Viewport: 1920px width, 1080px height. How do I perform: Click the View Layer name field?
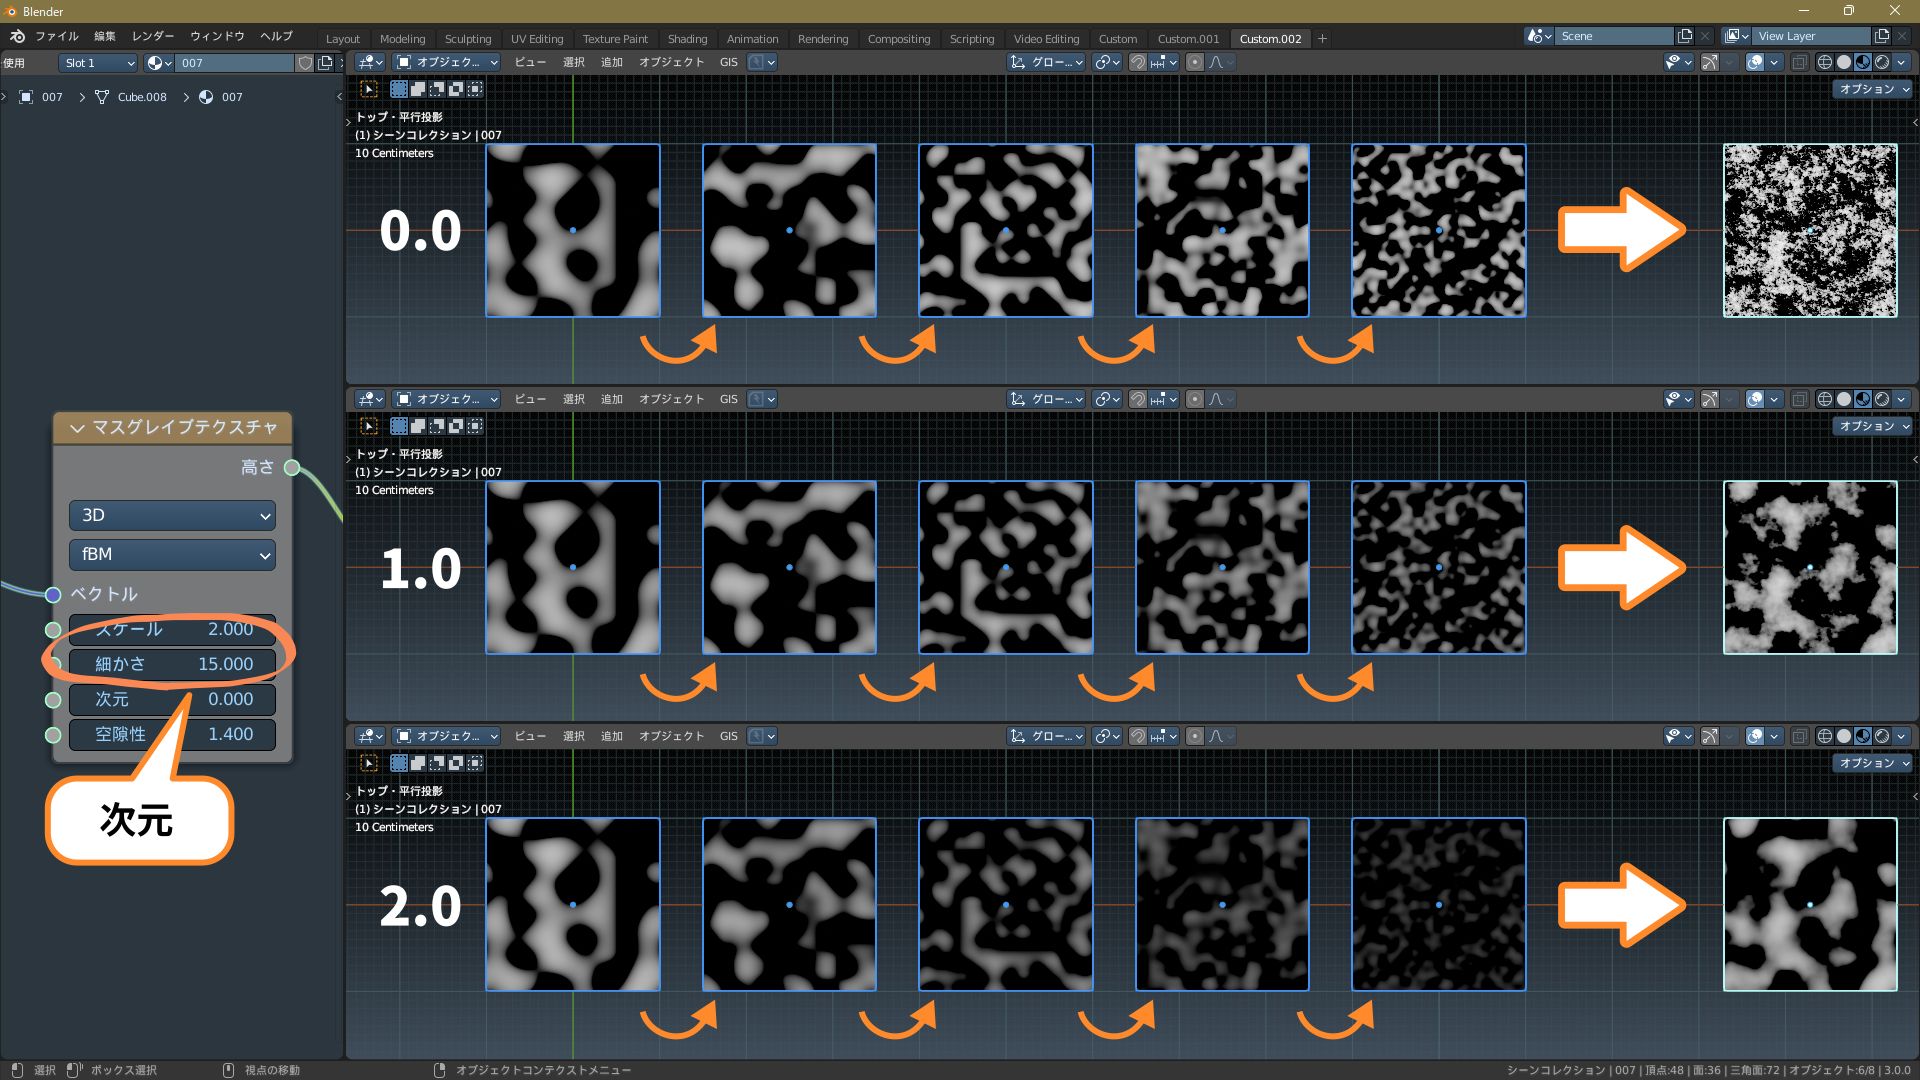pyautogui.click(x=1812, y=36)
